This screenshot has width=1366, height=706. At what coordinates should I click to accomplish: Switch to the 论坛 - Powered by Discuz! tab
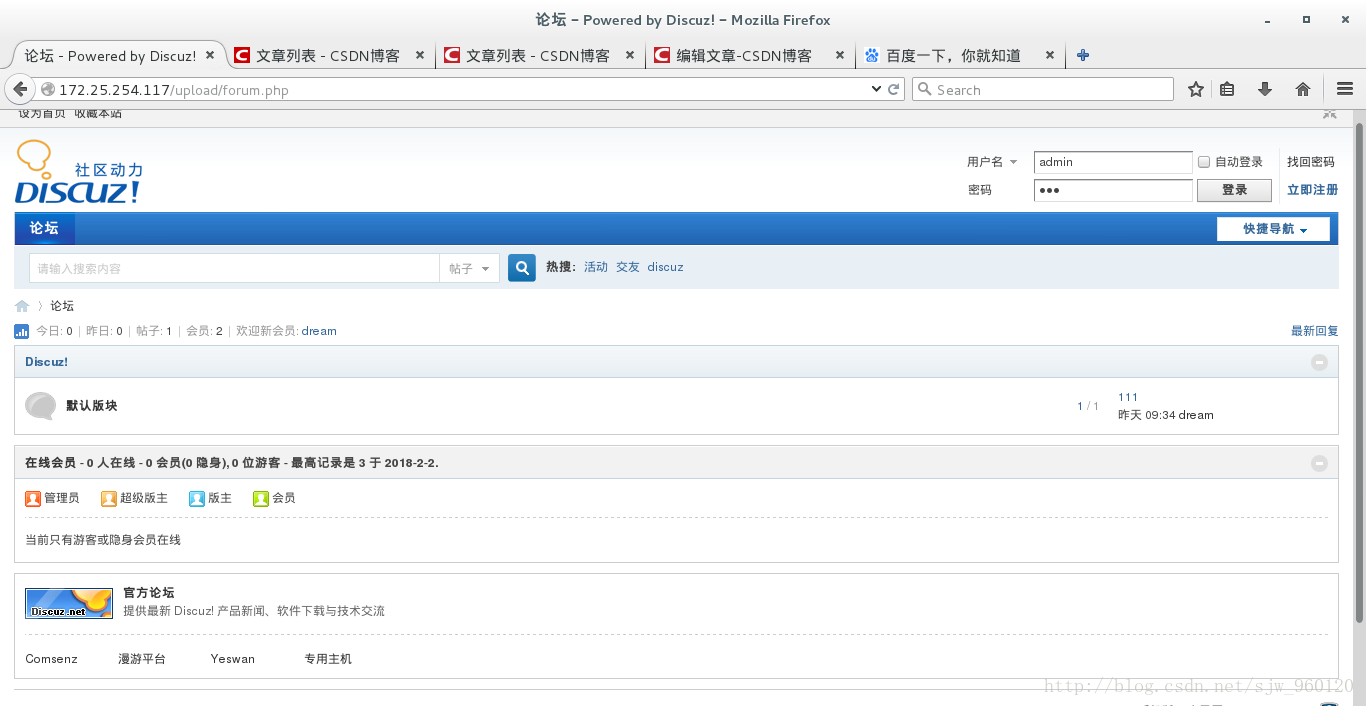pyautogui.click(x=117, y=56)
